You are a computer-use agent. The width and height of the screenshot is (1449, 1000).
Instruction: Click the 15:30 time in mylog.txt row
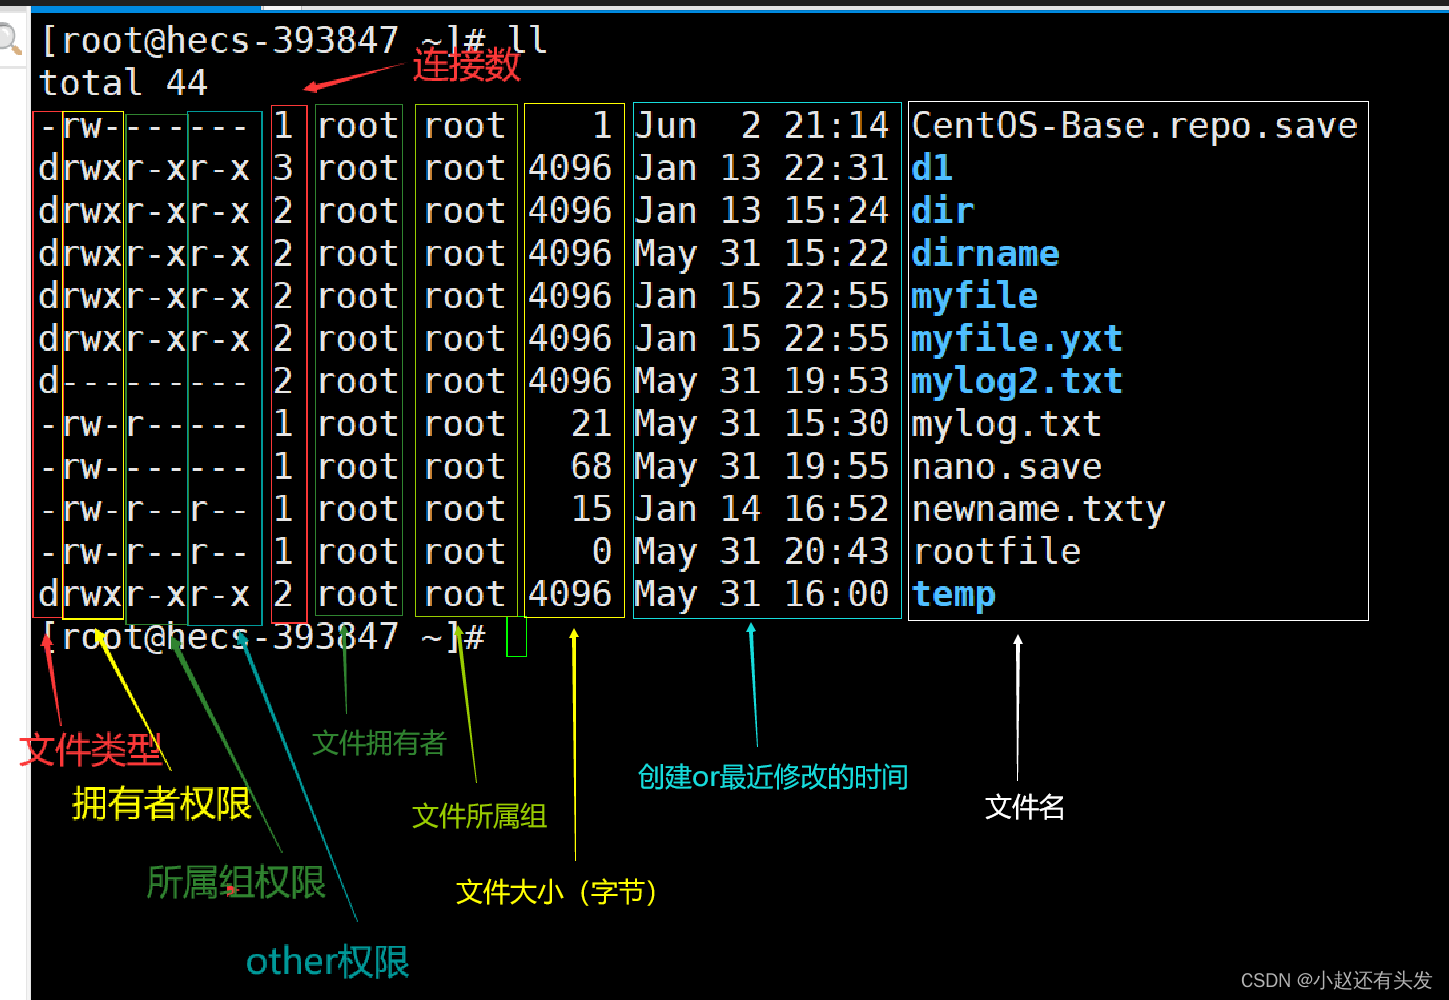[837, 424]
